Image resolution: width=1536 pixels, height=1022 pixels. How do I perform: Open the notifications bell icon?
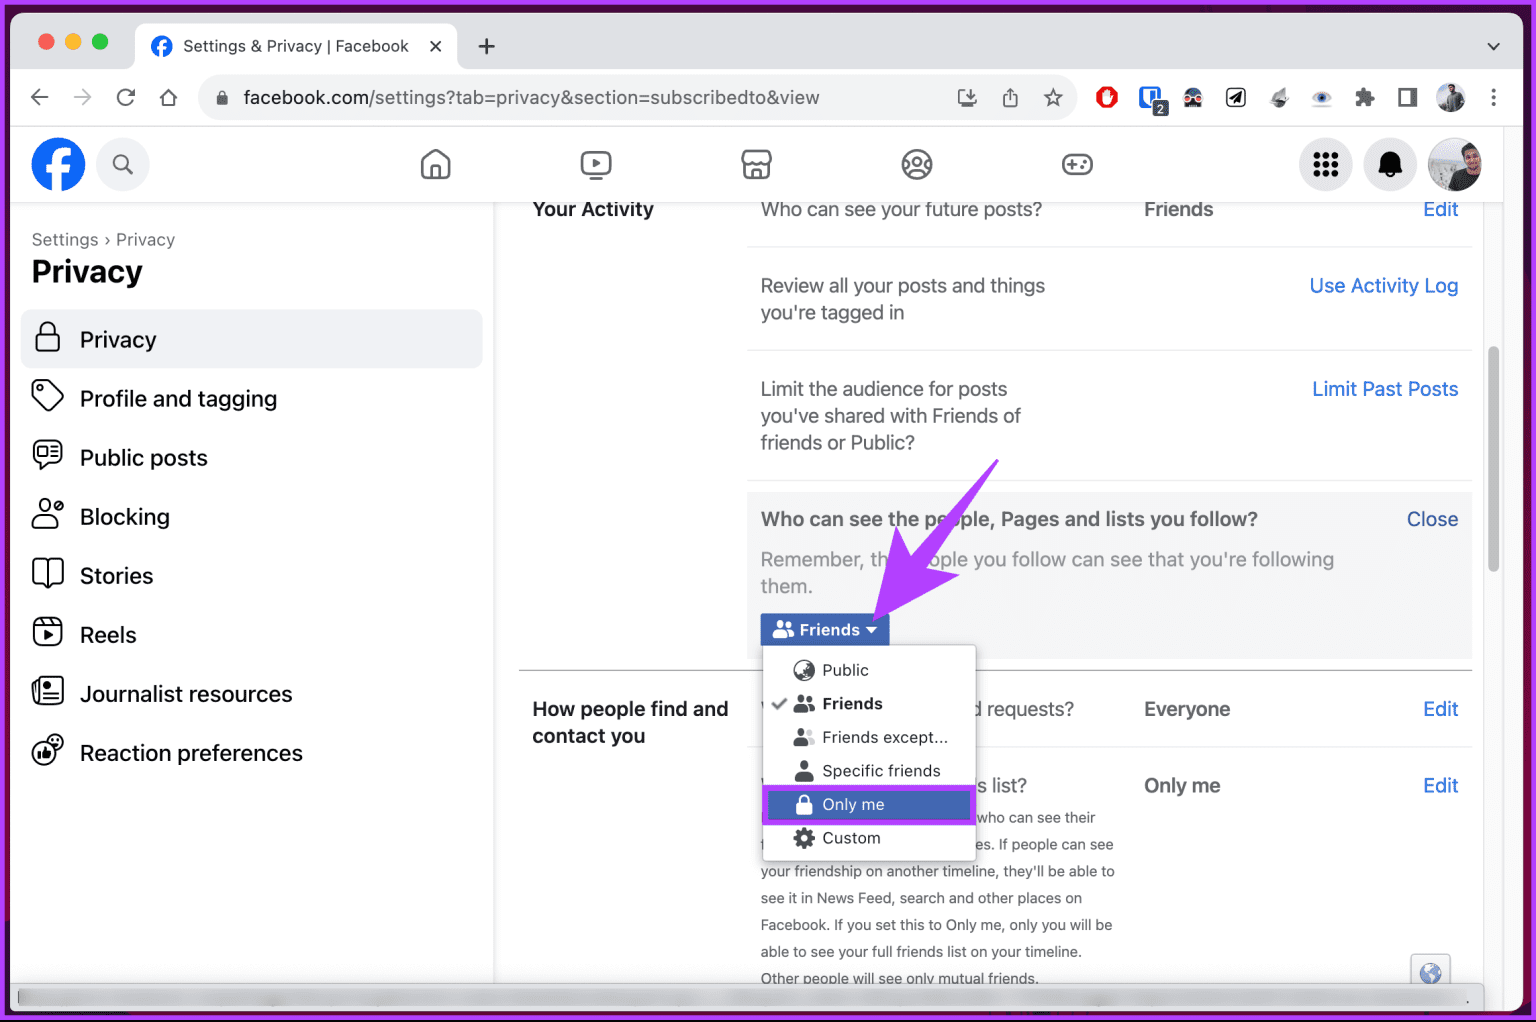1390,164
